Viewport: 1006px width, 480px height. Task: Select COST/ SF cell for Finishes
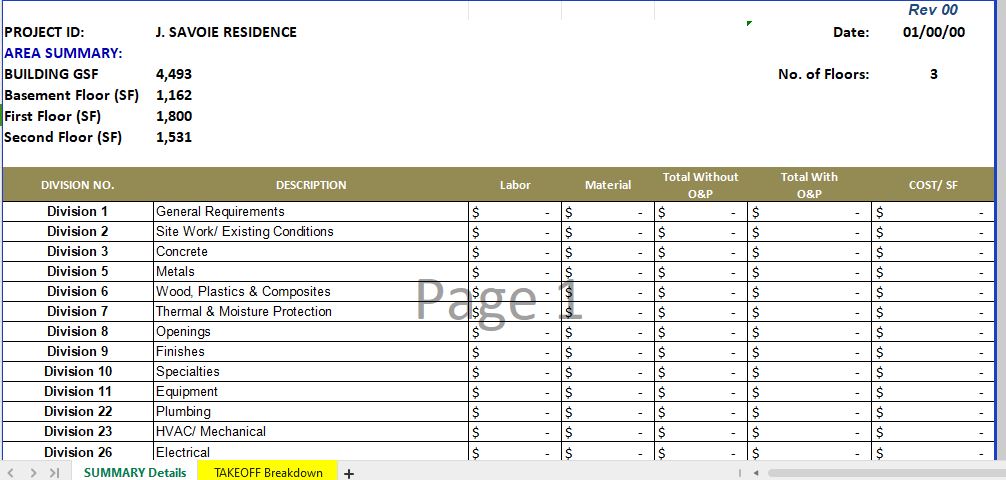933,352
